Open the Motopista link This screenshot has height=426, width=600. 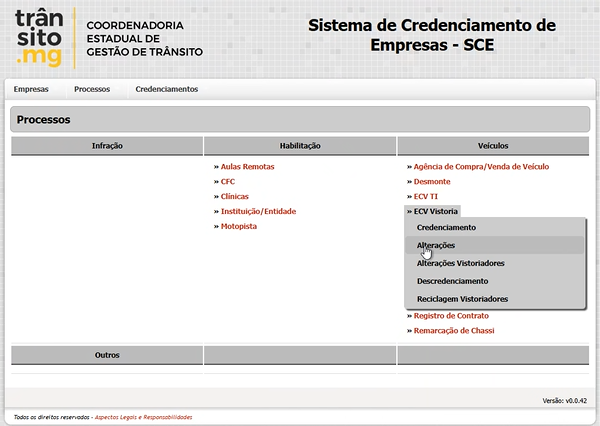point(239,226)
